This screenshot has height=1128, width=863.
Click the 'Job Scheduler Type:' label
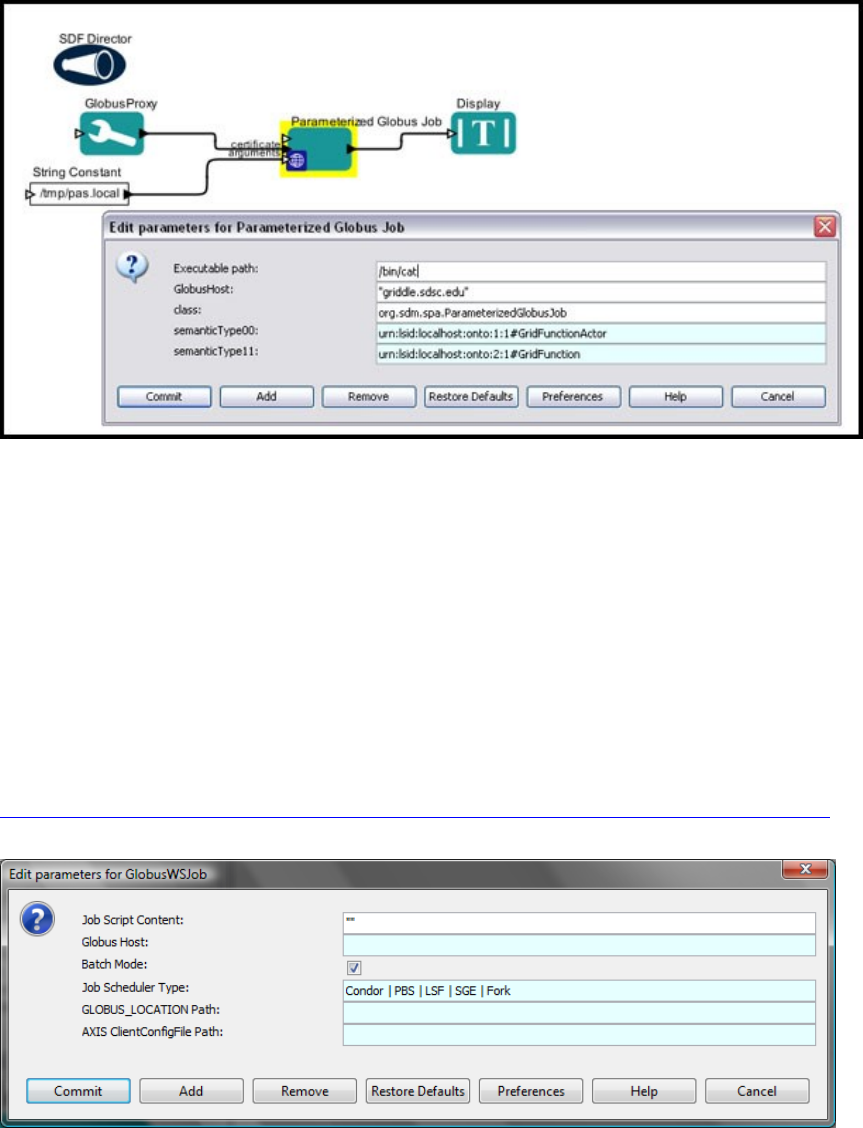(x=135, y=988)
